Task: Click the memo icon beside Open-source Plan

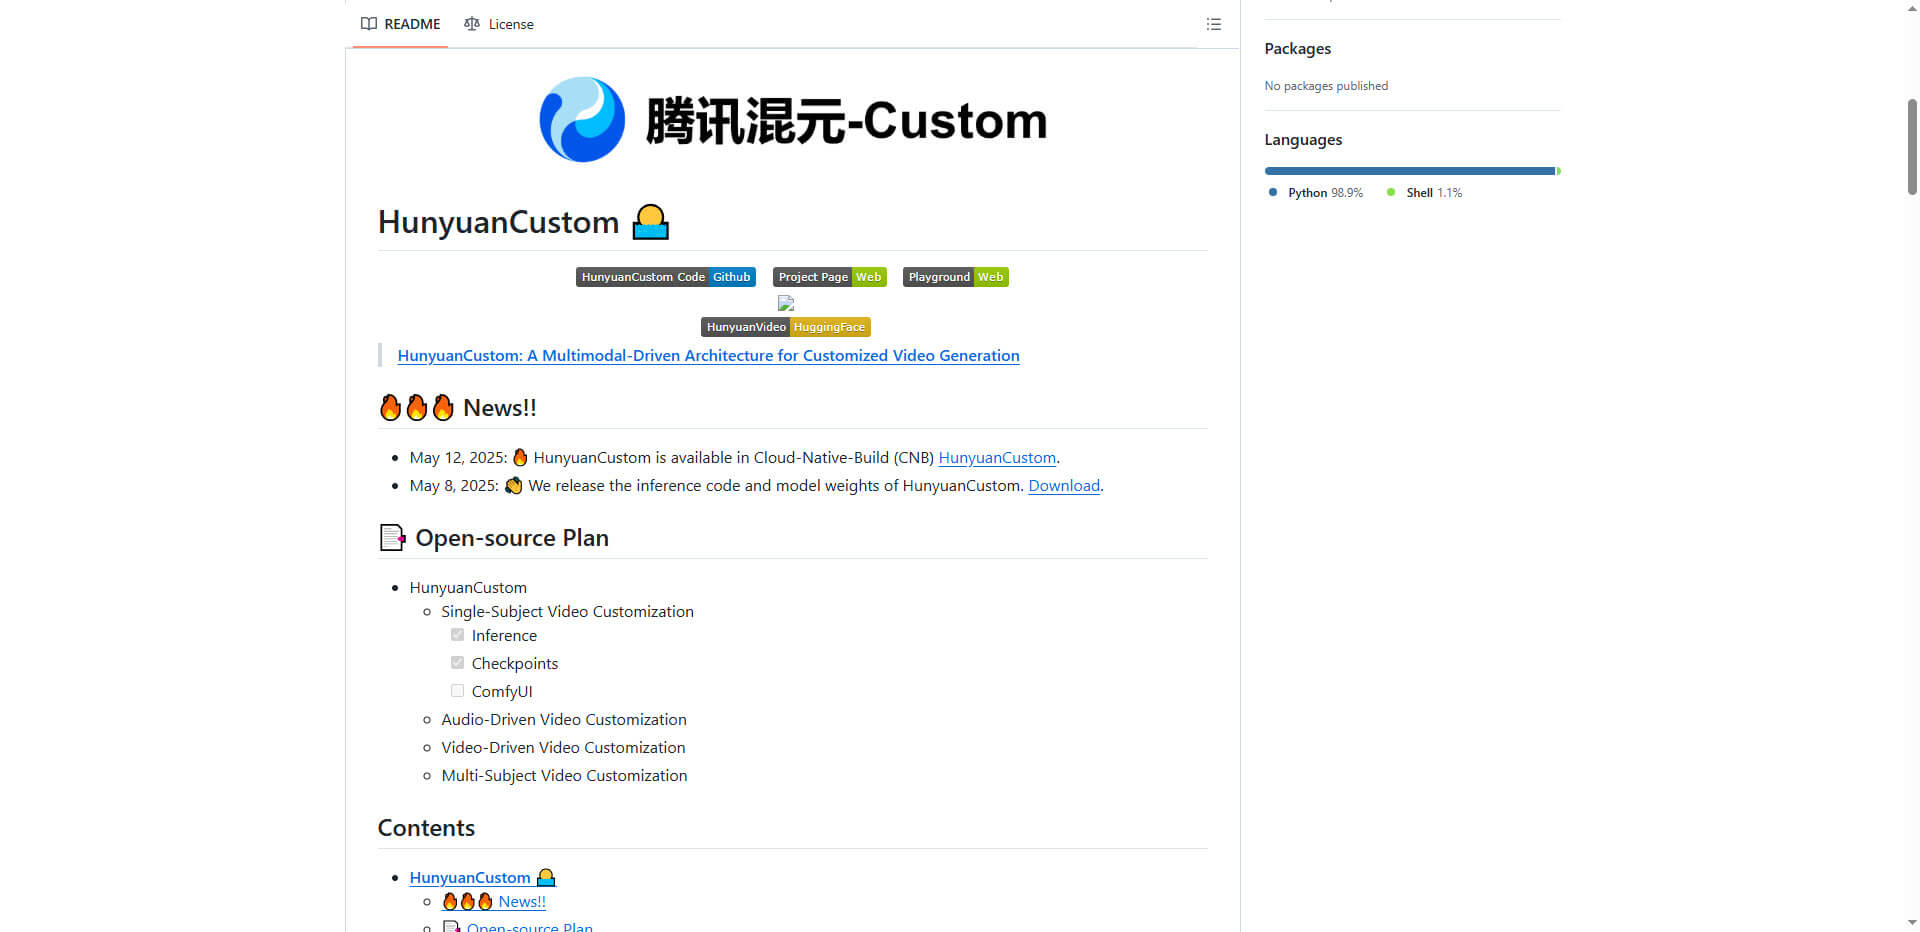Action: (x=393, y=538)
